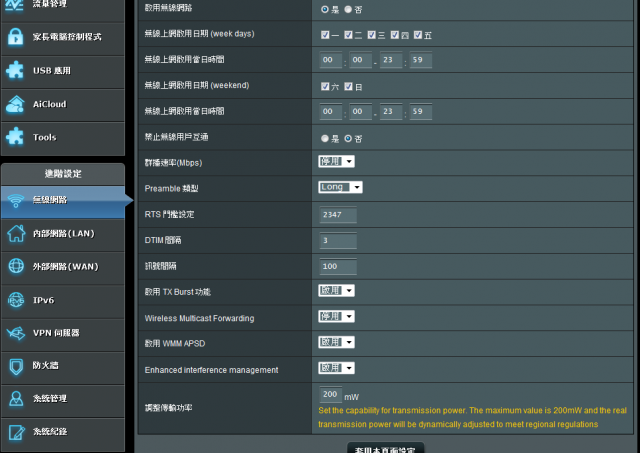The width and height of the screenshot is (640, 453).
Task: Open VPN 伺服器 menu item
Action: click(x=63, y=335)
